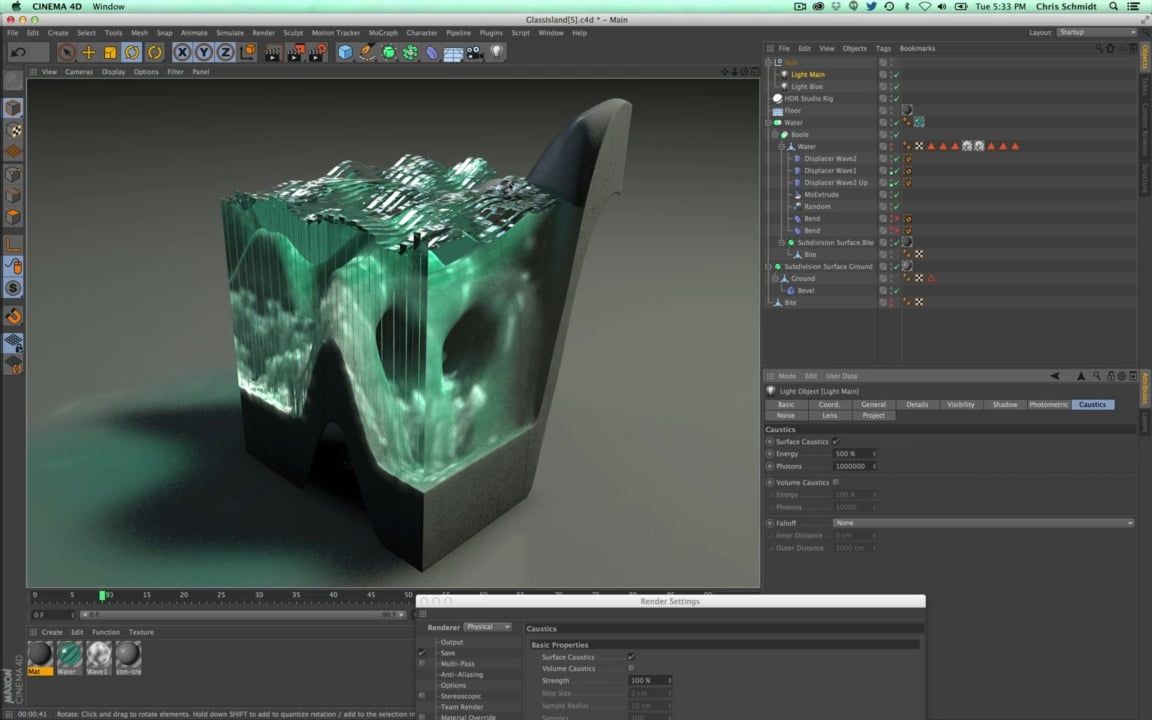Collapse the Ground object tree node
Screen dimensions: 1152x720
[775, 278]
